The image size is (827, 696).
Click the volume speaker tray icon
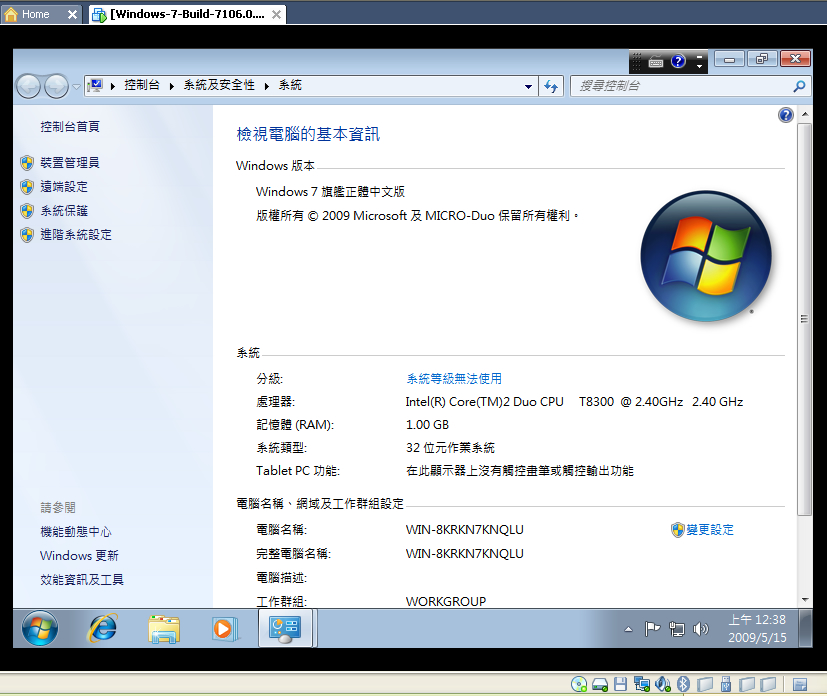pos(700,629)
